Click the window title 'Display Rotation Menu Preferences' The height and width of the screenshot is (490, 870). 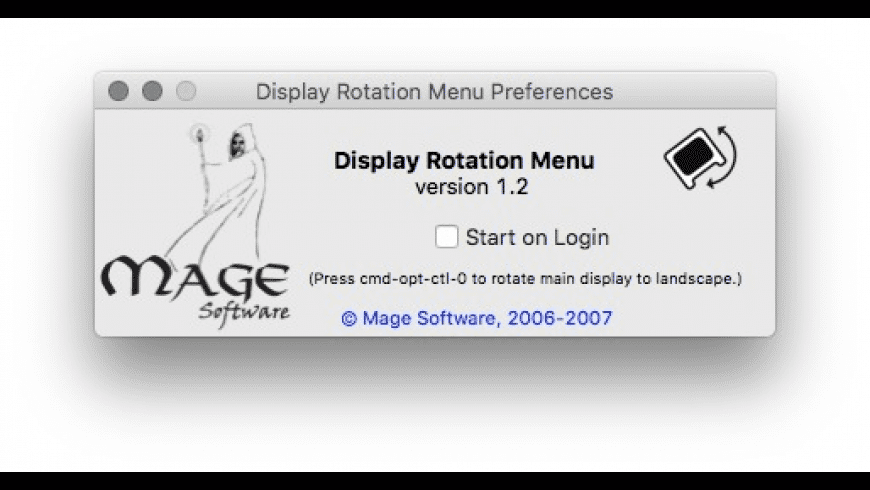point(434,92)
